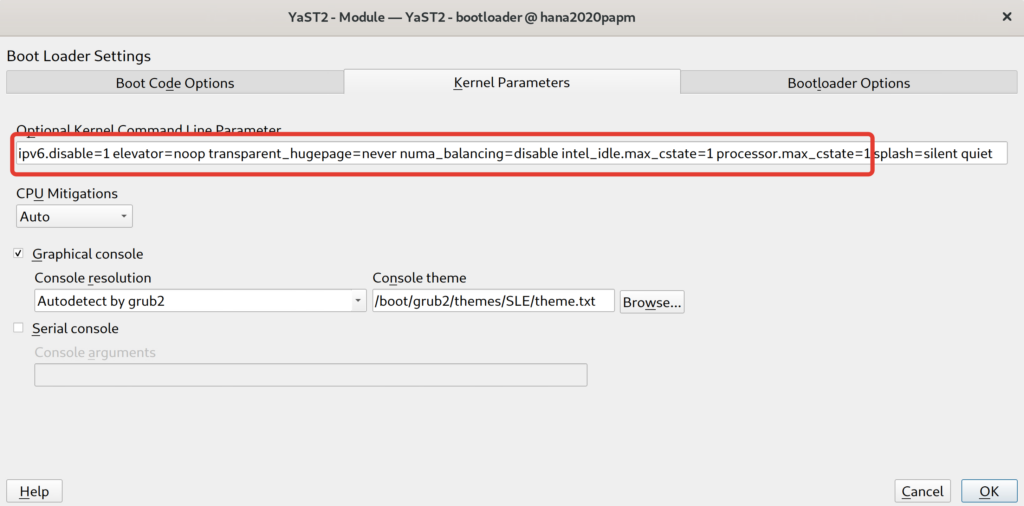Click the Console arguments text field

(x=310, y=375)
